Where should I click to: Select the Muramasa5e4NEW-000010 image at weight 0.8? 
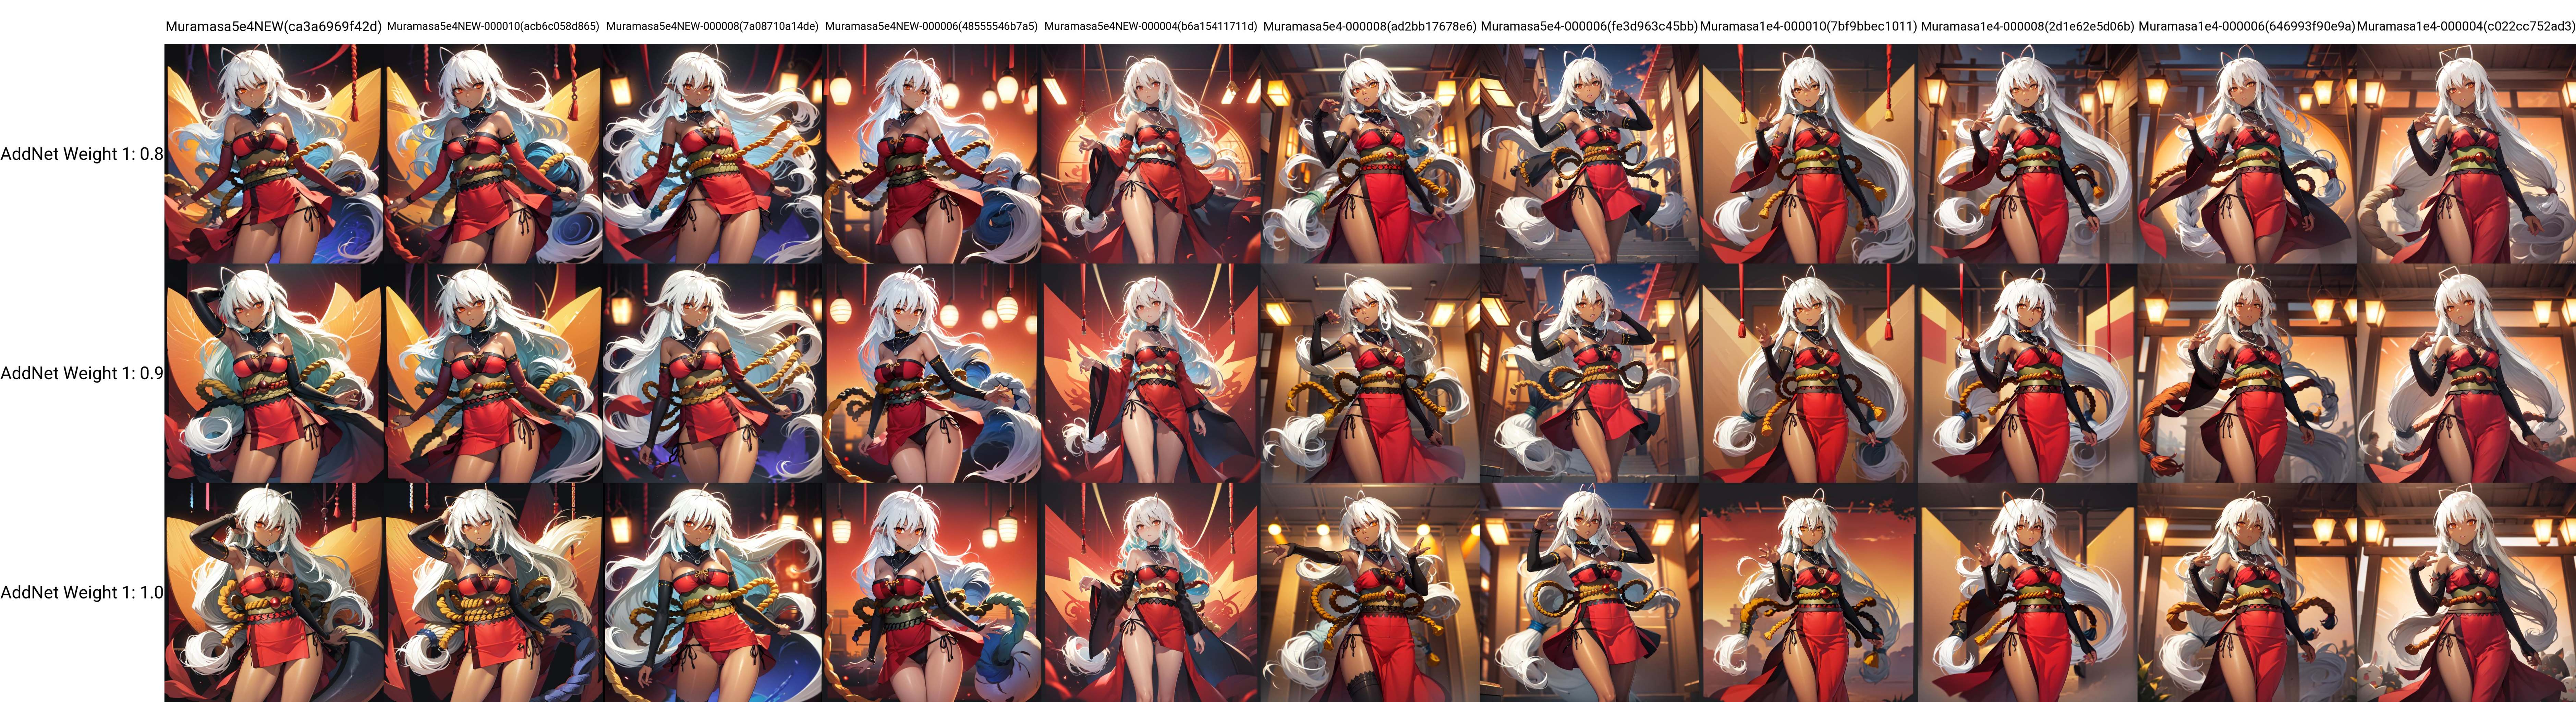click(x=493, y=154)
